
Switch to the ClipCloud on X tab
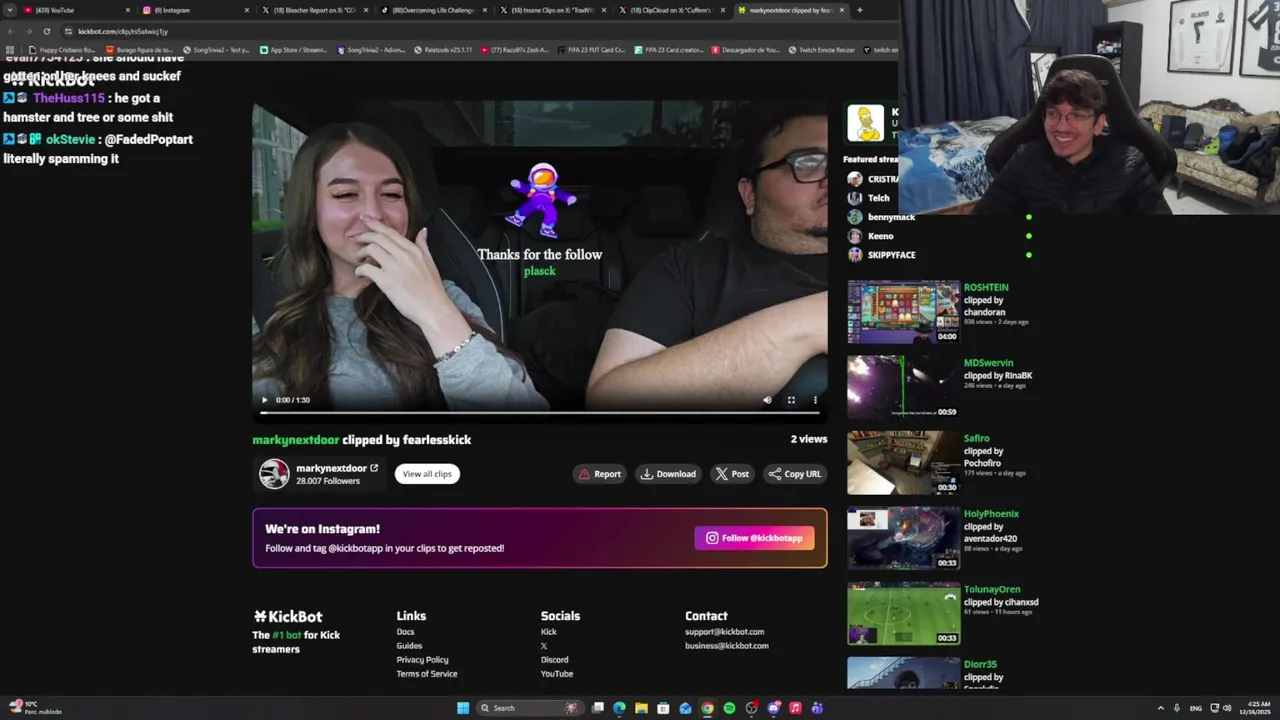(671, 10)
